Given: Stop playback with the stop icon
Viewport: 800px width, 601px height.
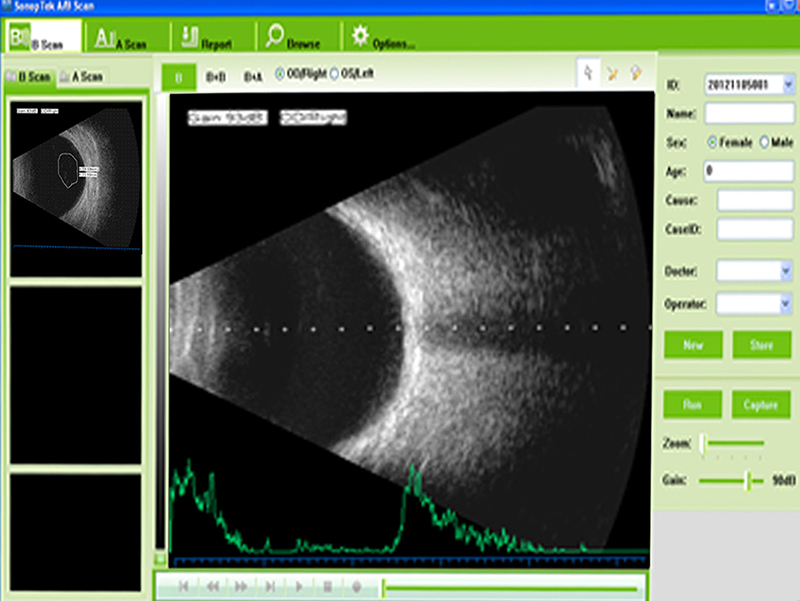Looking at the screenshot, I should point(327,587).
